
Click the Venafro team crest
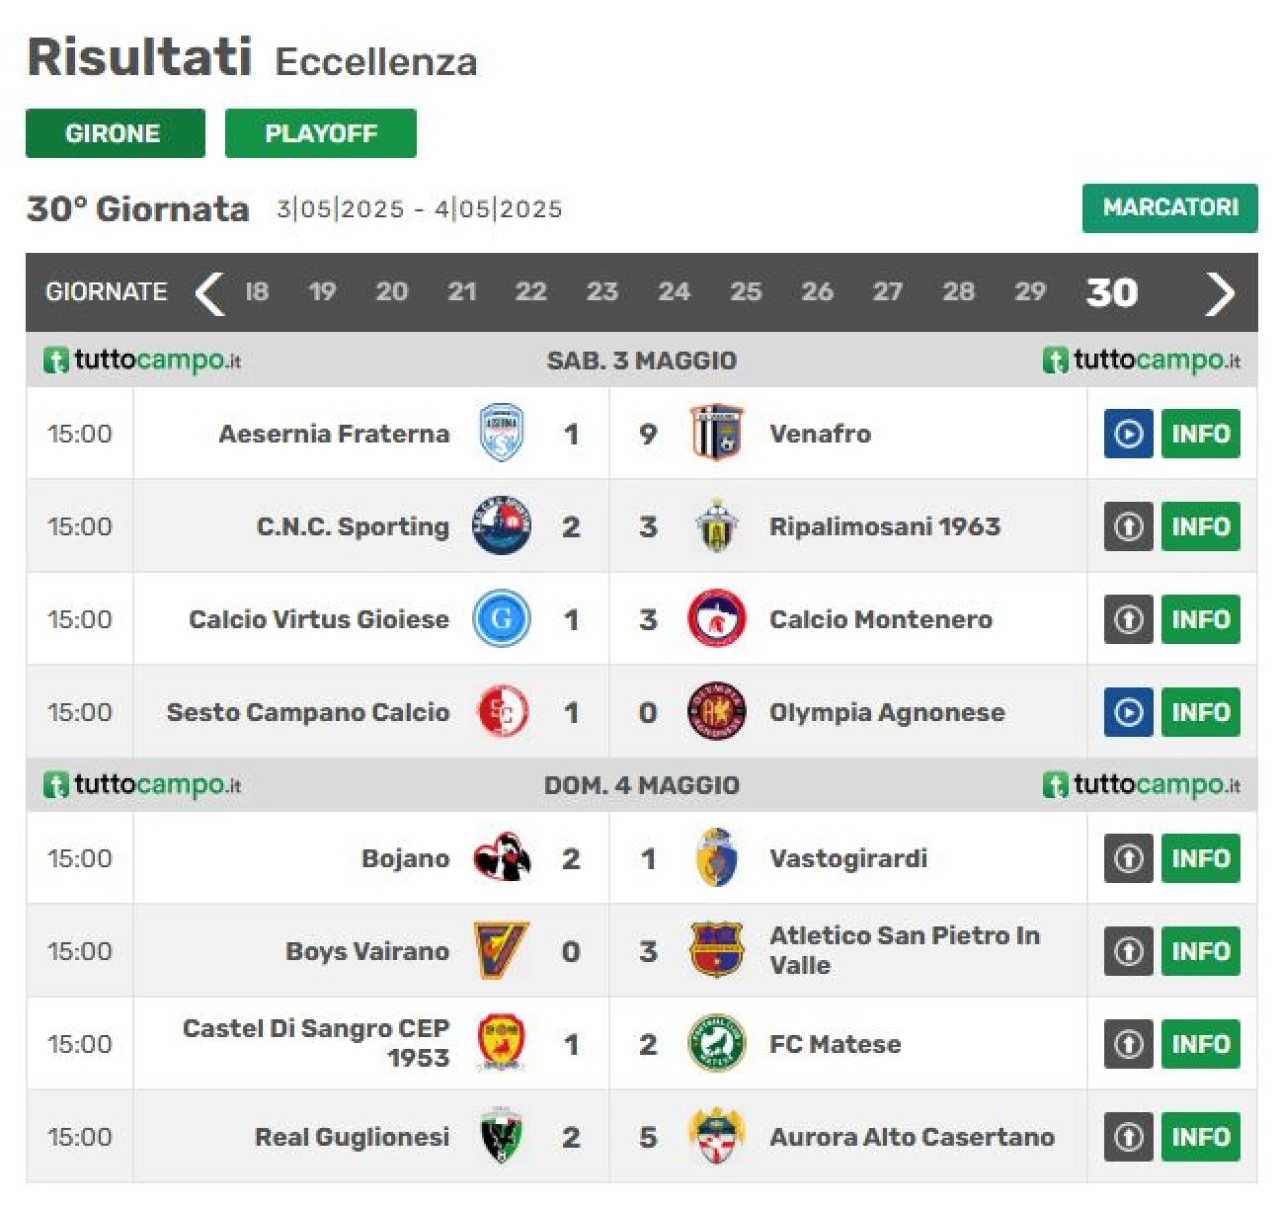click(x=716, y=433)
